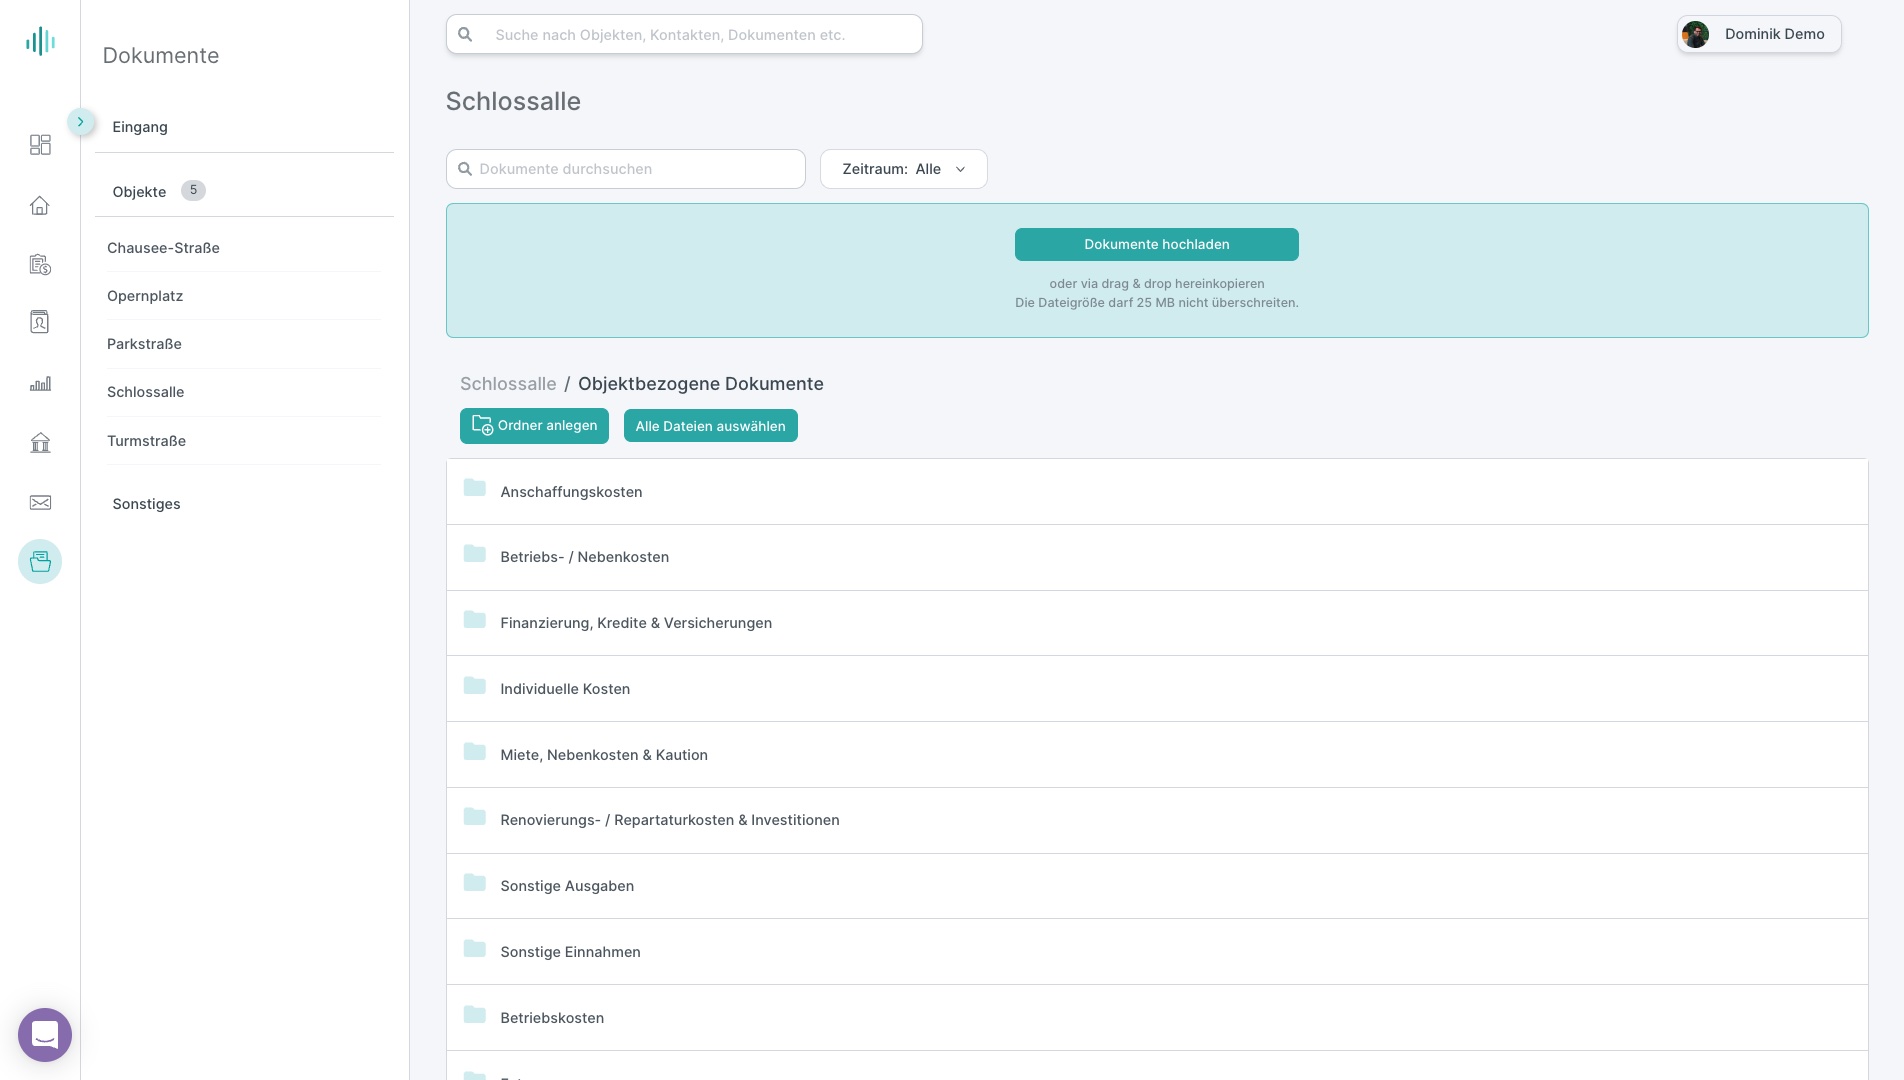
Task: Expand the sidebar with the chevron toggle
Action: (80, 122)
